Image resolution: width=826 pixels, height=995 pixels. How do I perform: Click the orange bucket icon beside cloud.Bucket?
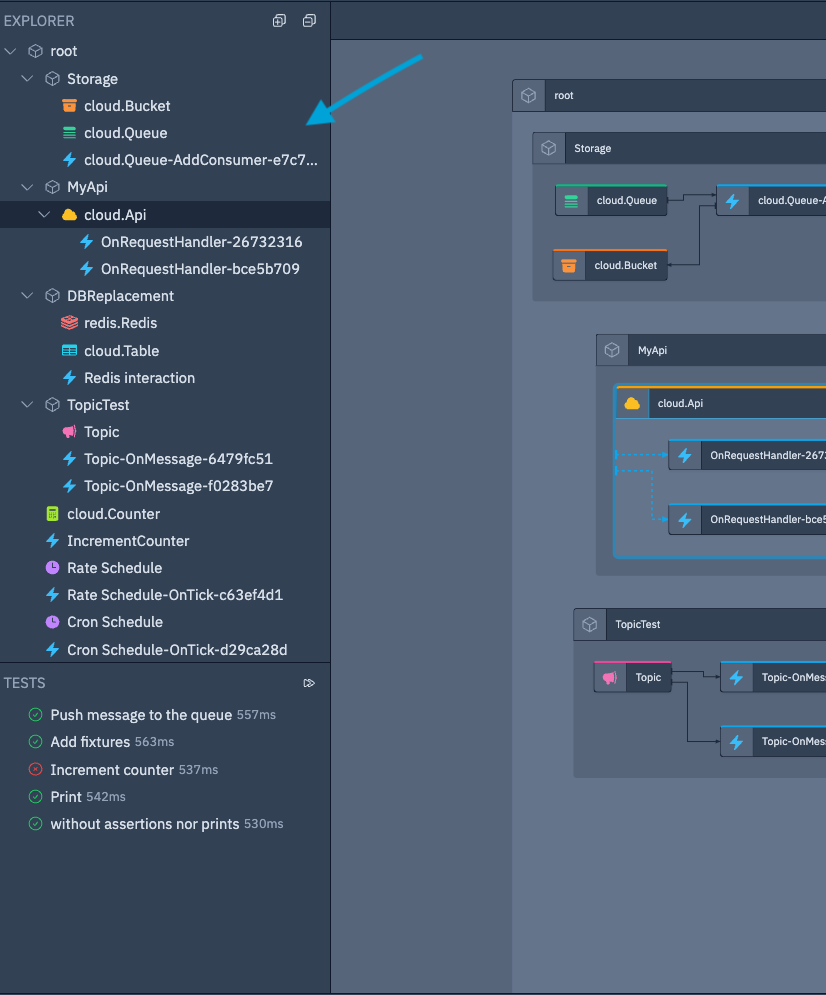(x=68, y=105)
